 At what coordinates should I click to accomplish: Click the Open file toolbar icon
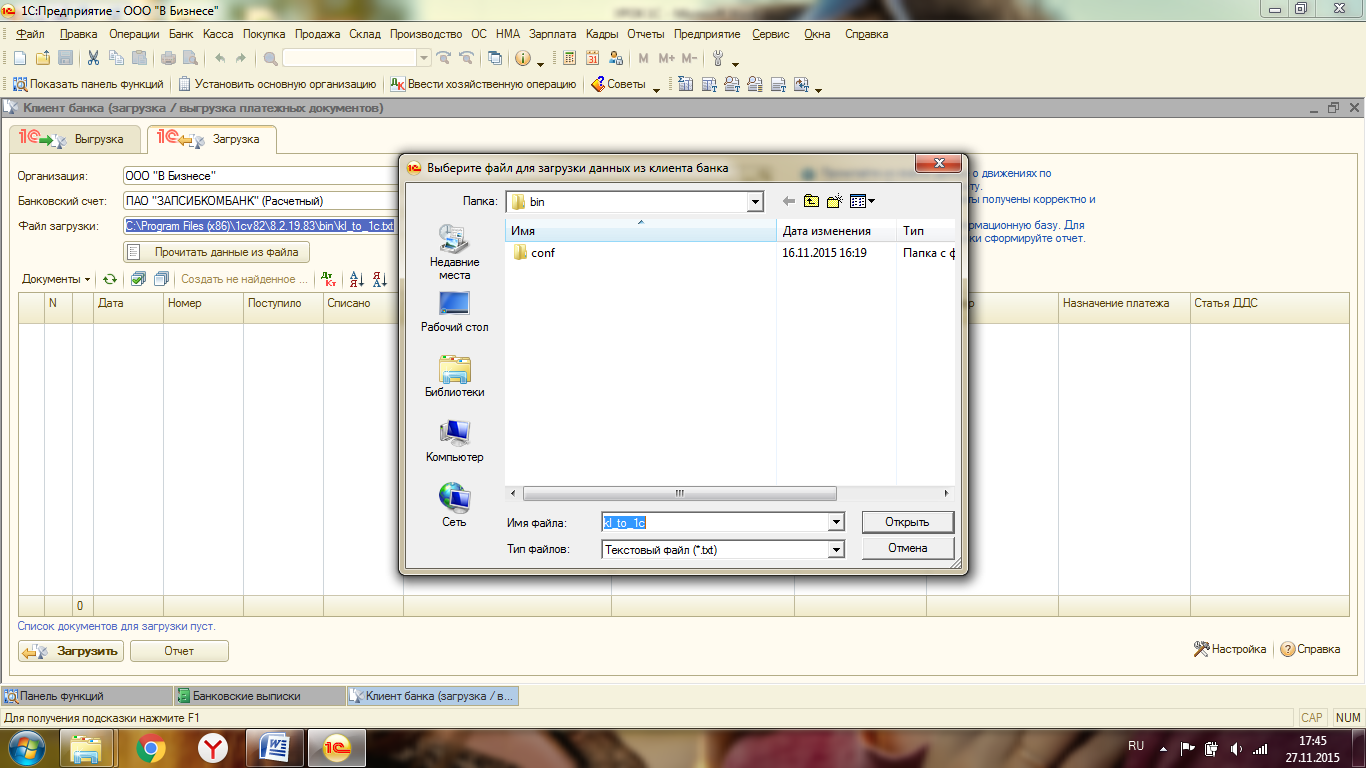pyautogui.click(x=42, y=58)
